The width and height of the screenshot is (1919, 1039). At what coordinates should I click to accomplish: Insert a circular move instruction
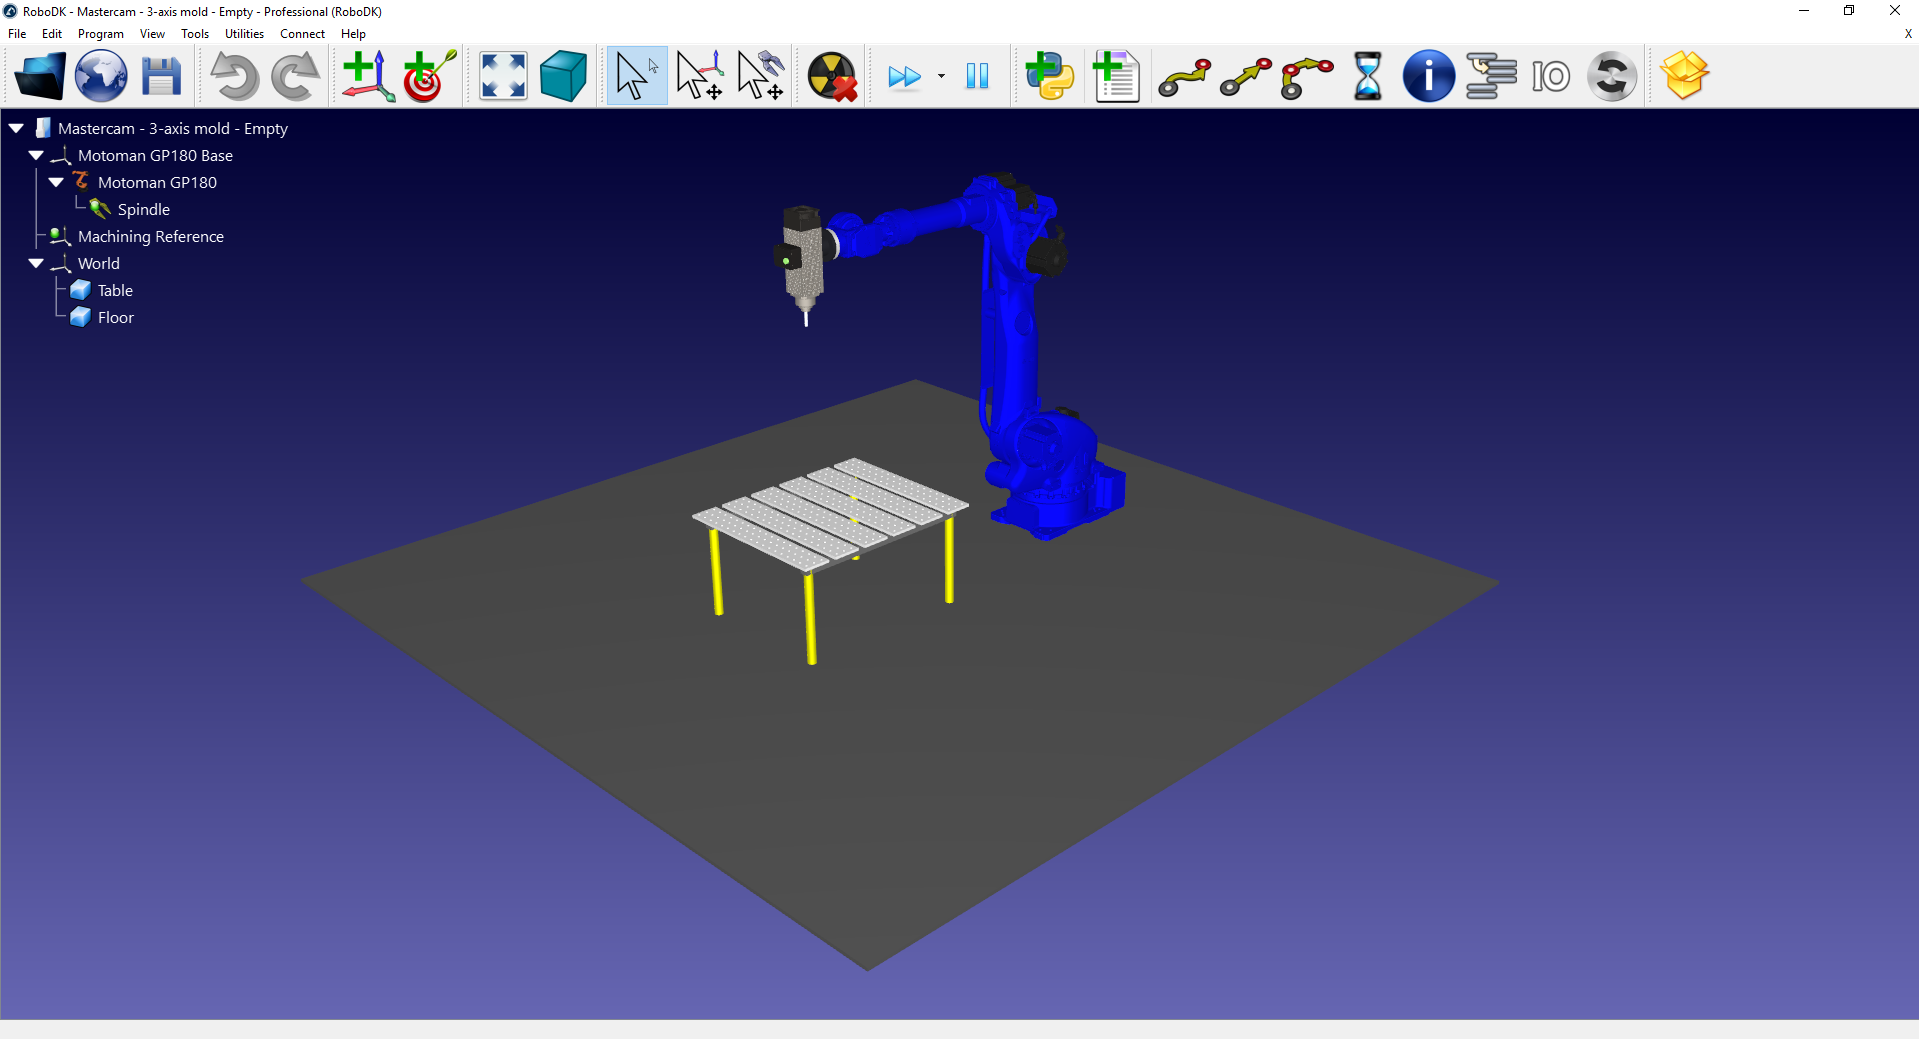1307,75
